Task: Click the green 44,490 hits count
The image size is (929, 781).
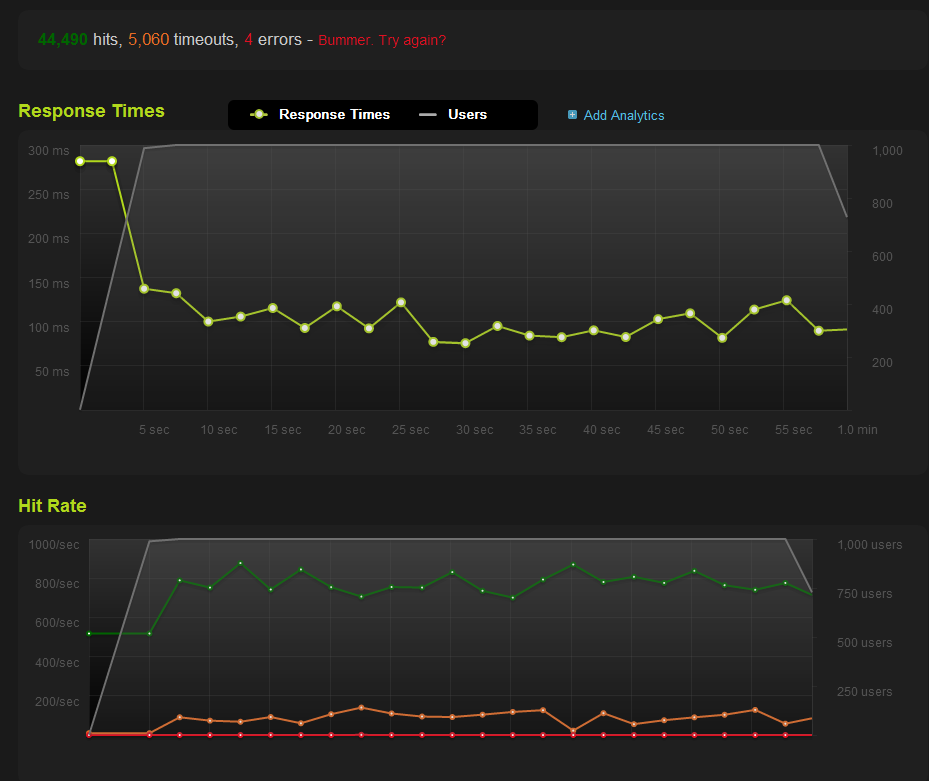Action: coord(63,40)
